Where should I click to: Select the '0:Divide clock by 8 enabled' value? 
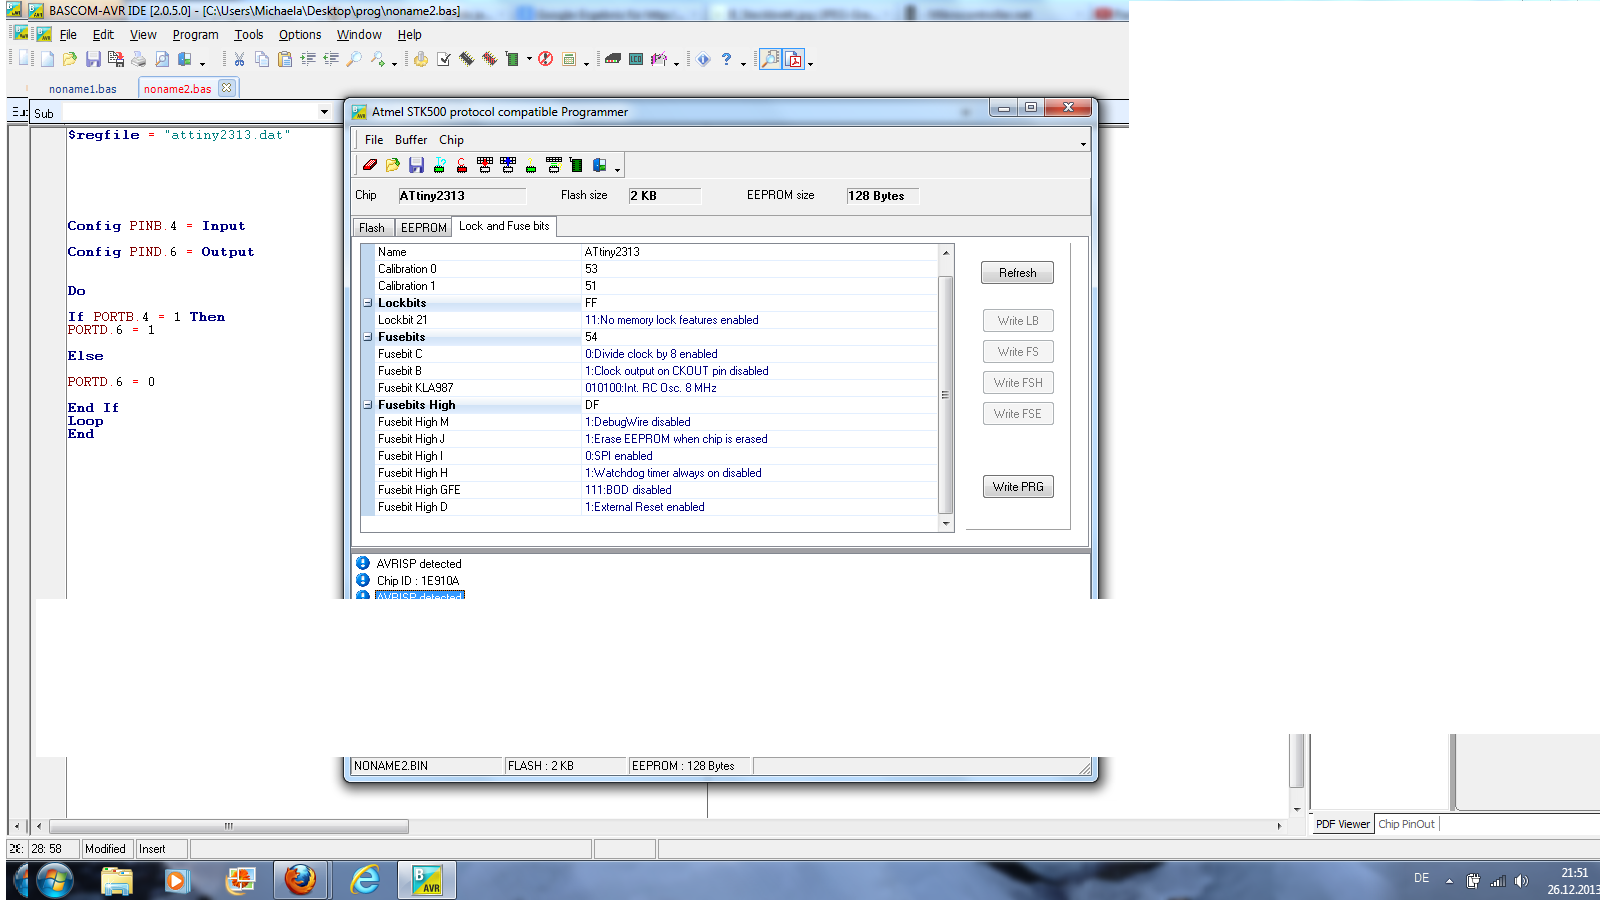(x=651, y=354)
